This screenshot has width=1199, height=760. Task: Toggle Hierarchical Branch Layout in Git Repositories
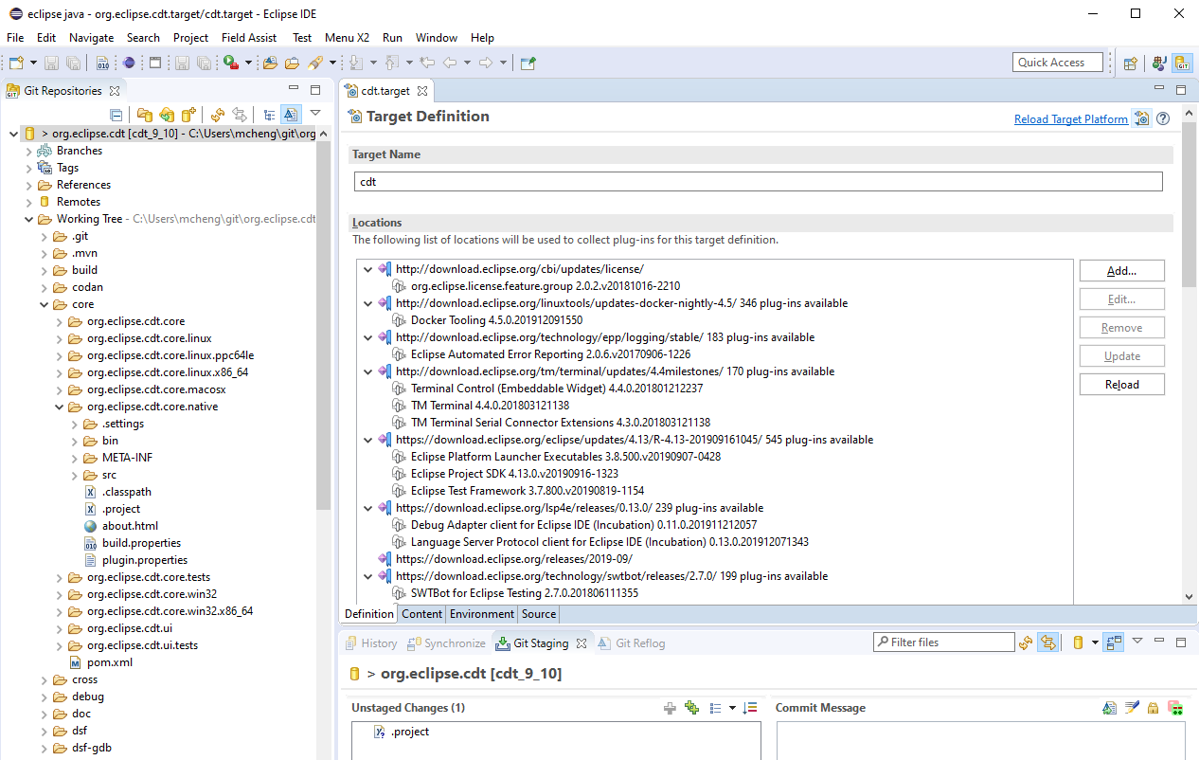pos(269,115)
